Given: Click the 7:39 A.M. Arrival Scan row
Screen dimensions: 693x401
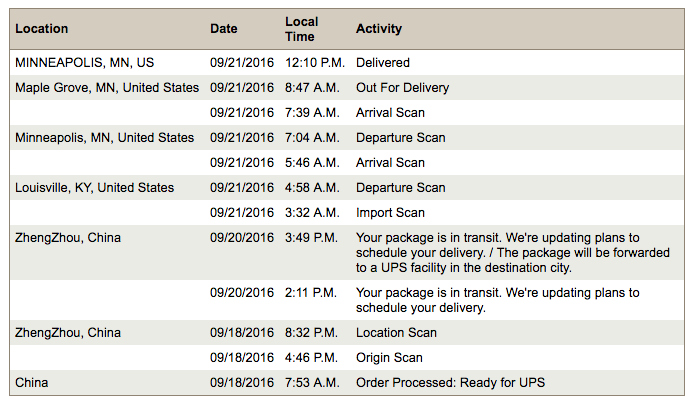Looking at the screenshot, I should coord(347,113).
